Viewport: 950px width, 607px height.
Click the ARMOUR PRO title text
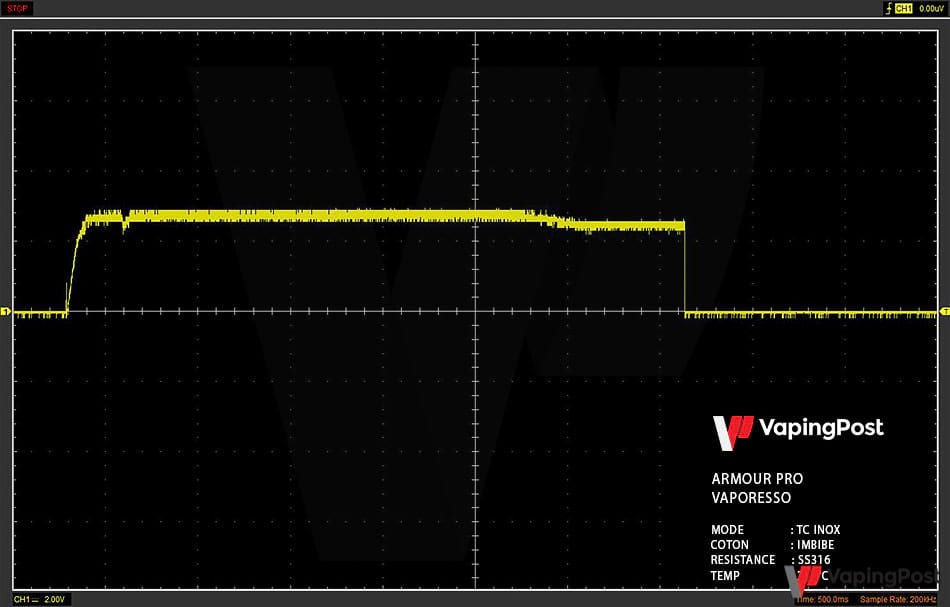pos(756,479)
